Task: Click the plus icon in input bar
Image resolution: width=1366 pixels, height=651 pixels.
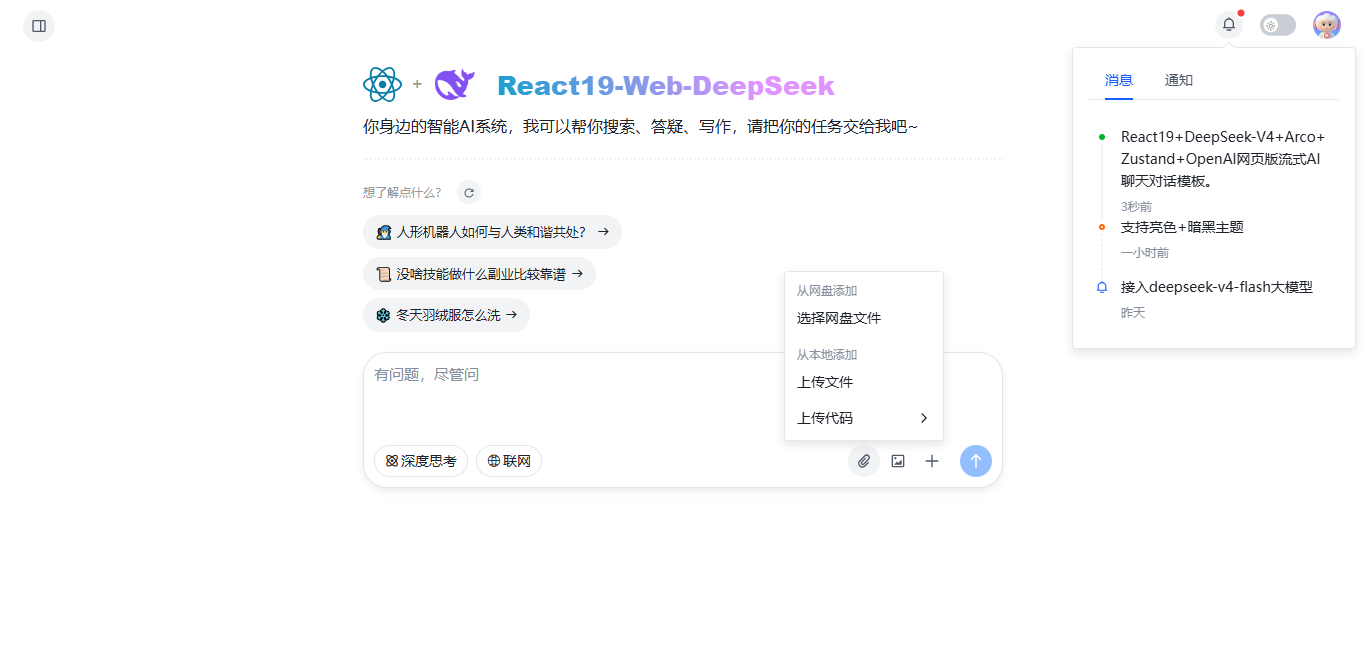Action: [x=932, y=461]
